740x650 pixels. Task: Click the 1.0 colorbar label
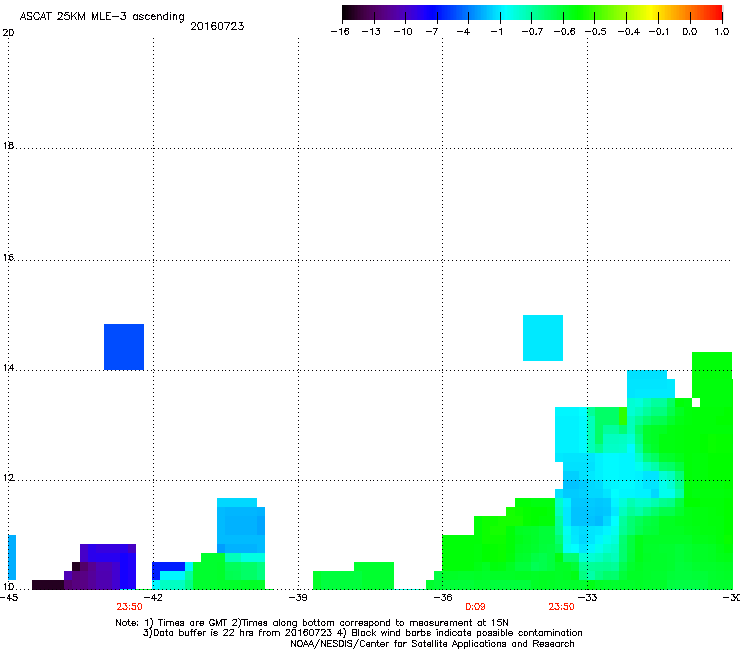pos(722,32)
